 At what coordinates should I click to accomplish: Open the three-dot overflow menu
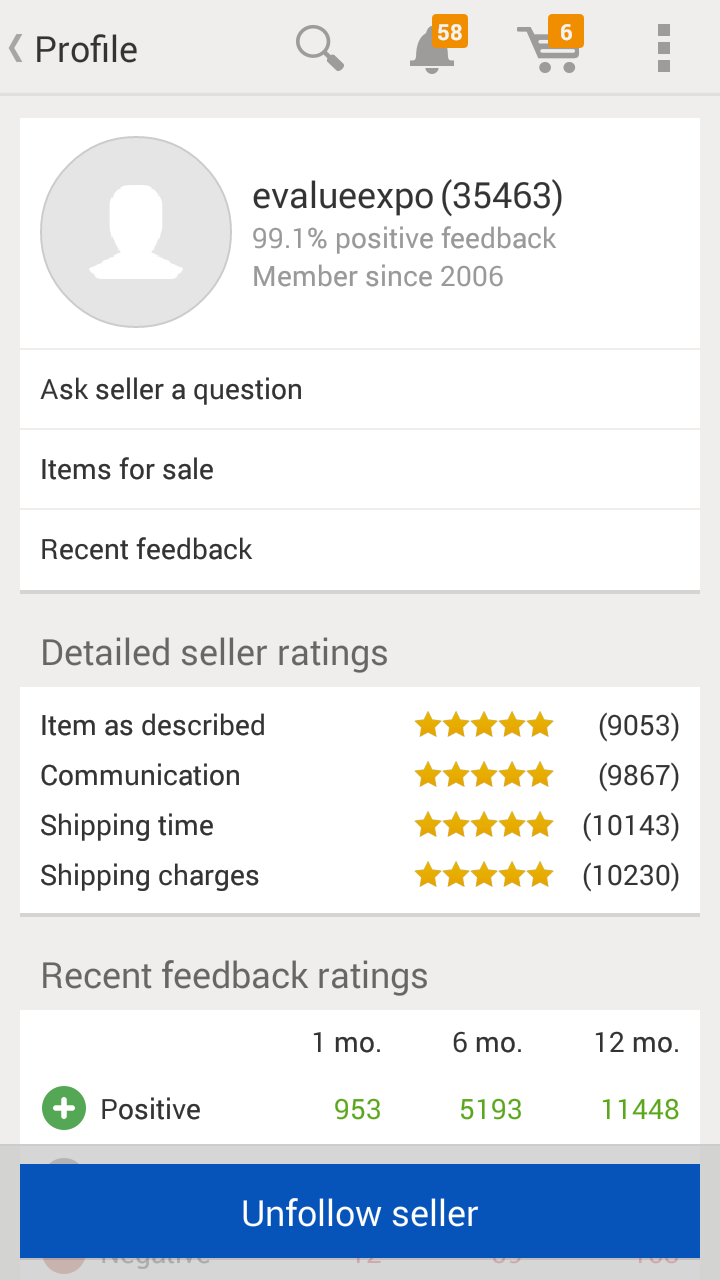[x=663, y=48]
